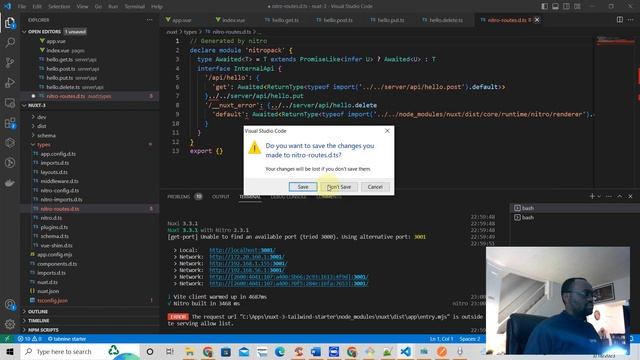
Task: Open the Terminal menu
Action: click(x=135, y=7)
